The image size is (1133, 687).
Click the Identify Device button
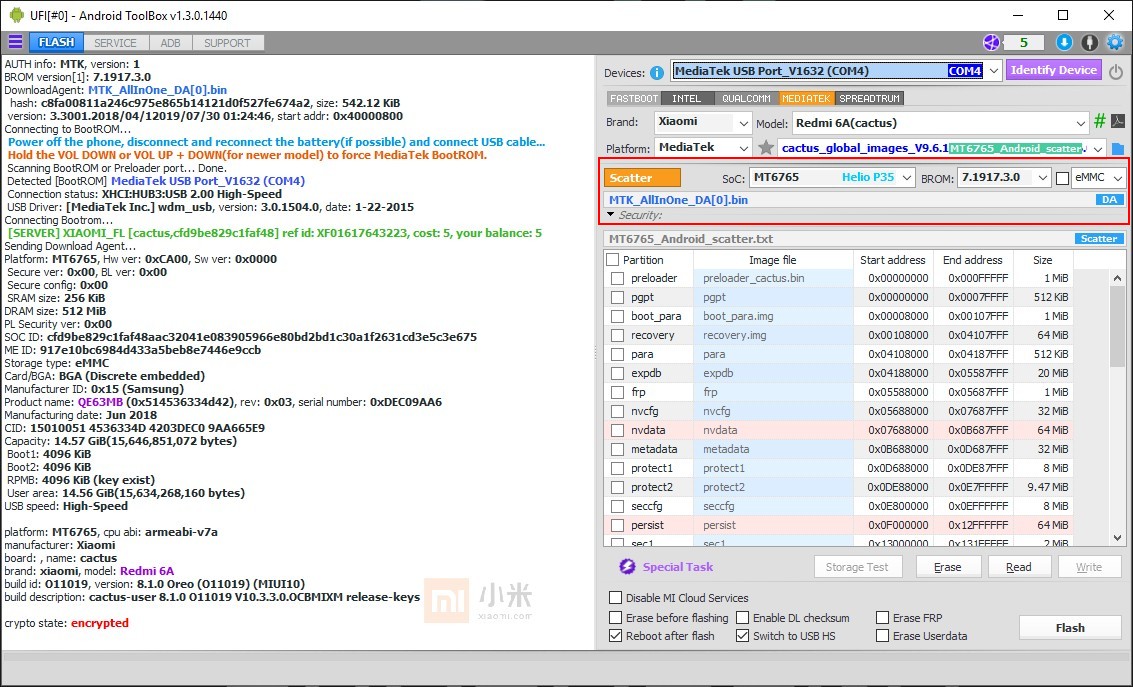(1054, 70)
